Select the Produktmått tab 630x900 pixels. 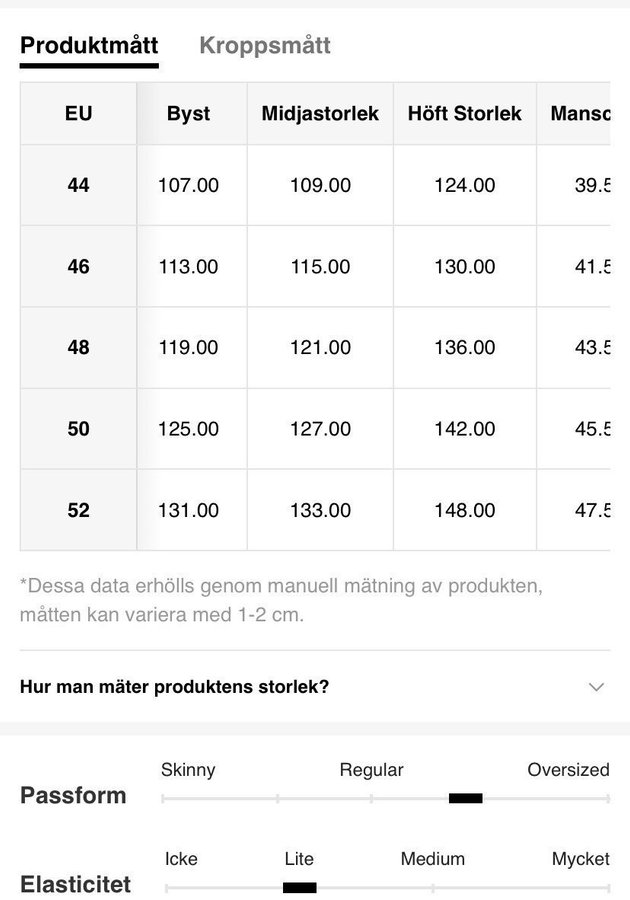89,45
